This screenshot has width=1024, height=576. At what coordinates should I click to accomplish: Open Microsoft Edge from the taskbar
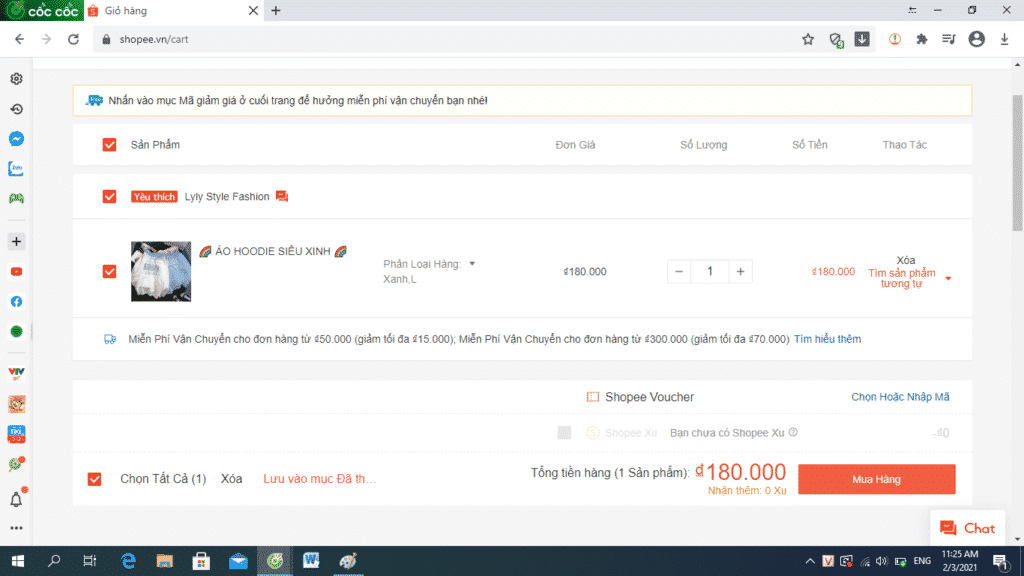128,561
